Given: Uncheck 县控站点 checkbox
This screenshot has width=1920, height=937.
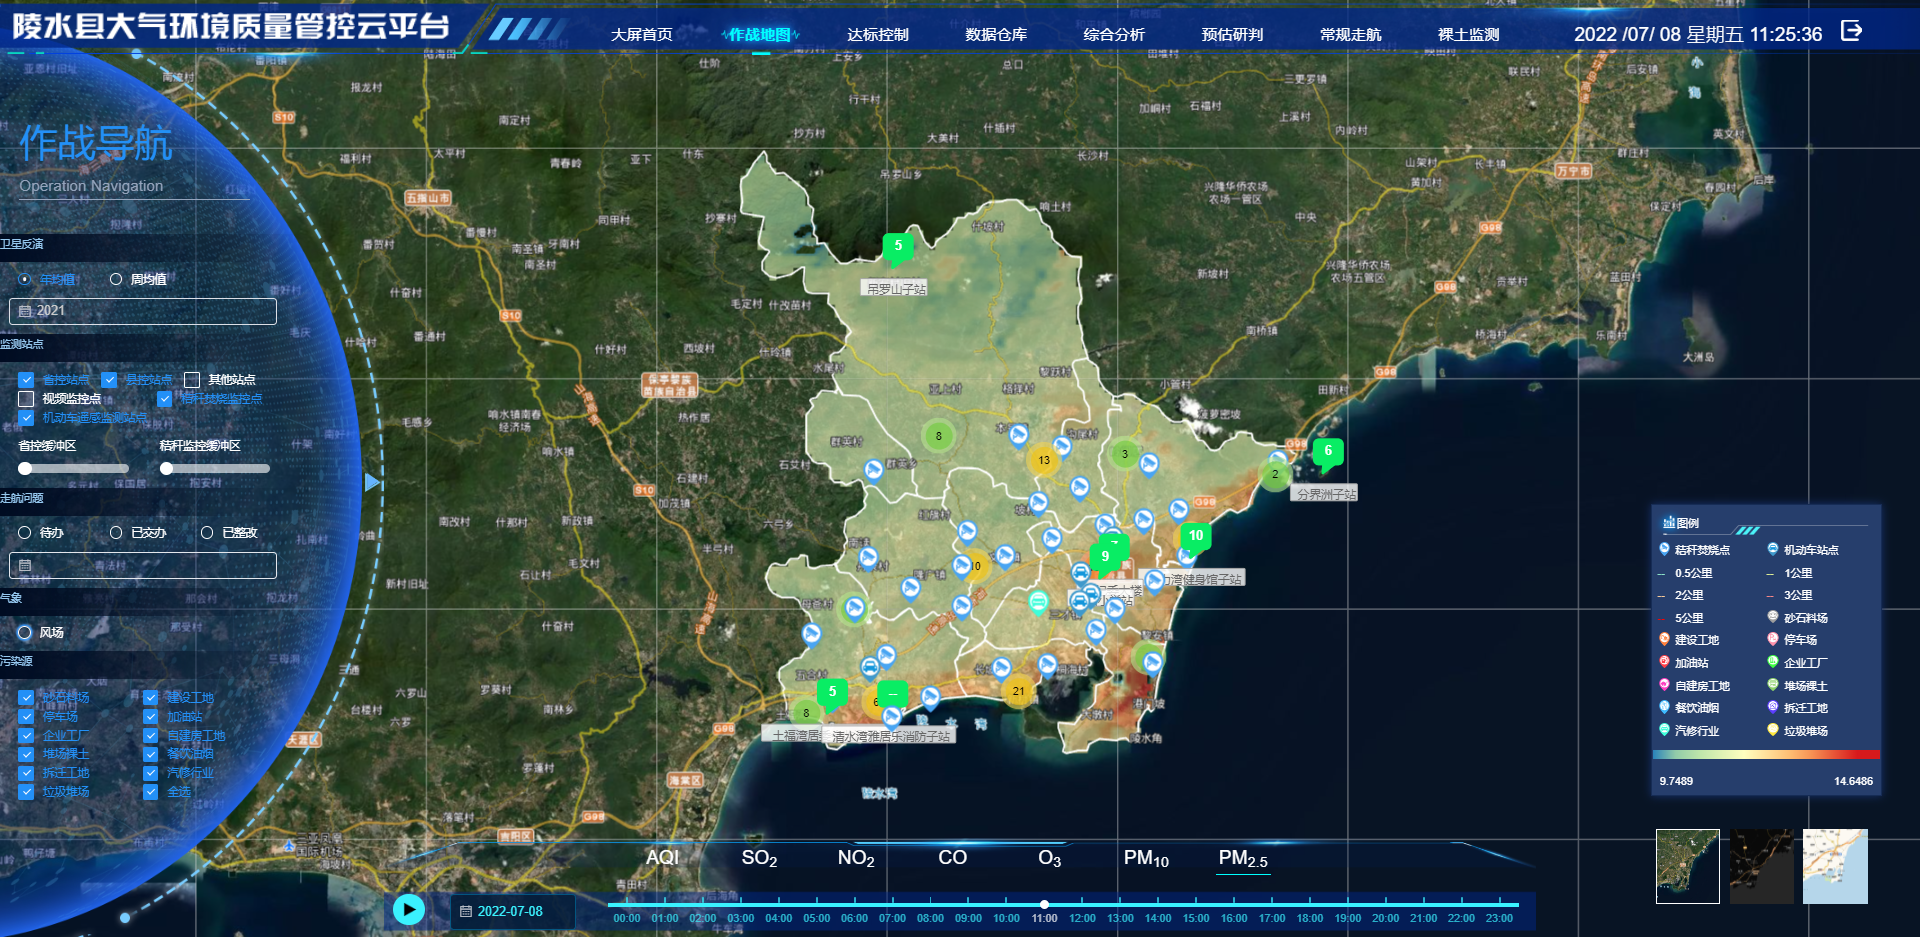Looking at the screenshot, I should click(x=110, y=380).
